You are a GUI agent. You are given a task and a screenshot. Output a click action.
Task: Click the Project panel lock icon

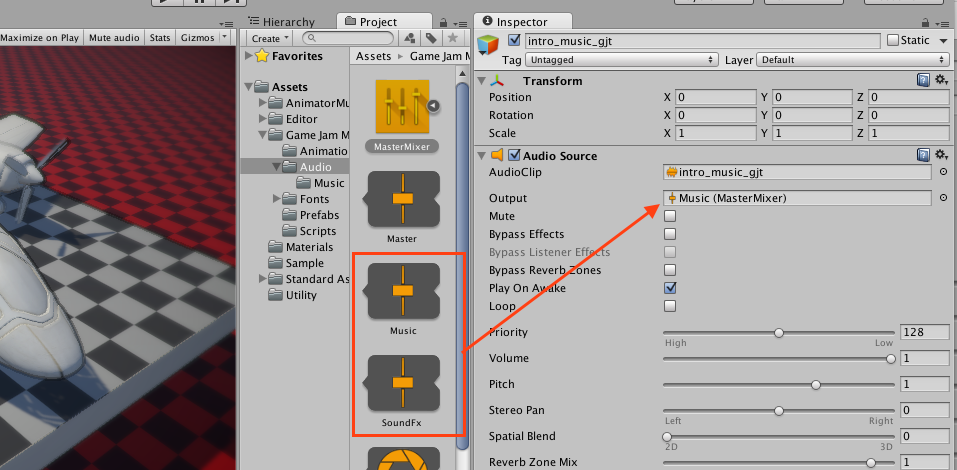(x=443, y=22)
